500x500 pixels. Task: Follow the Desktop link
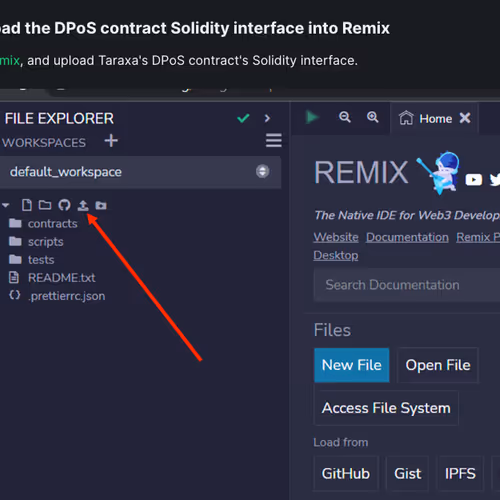point(336,255)
